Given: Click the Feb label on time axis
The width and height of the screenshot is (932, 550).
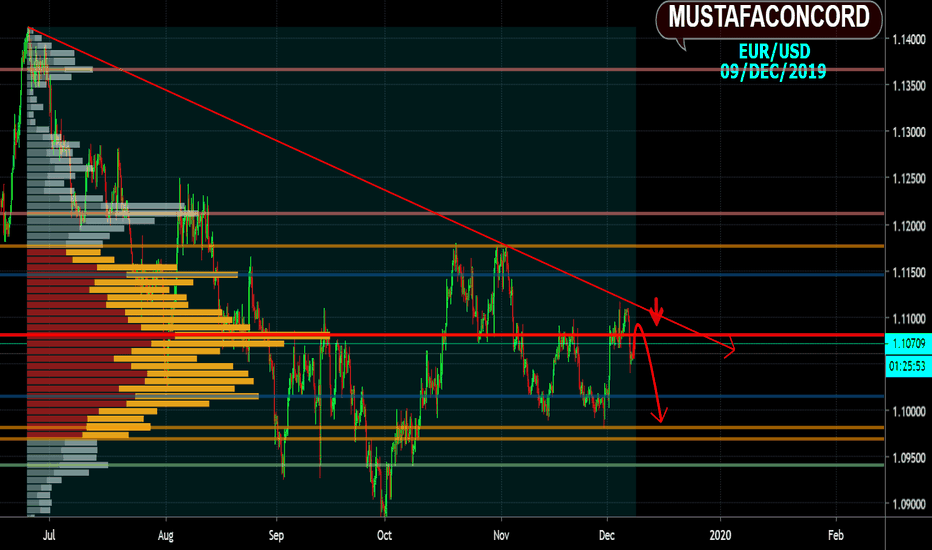Looking at the screenshot, I should coord(836,535).
